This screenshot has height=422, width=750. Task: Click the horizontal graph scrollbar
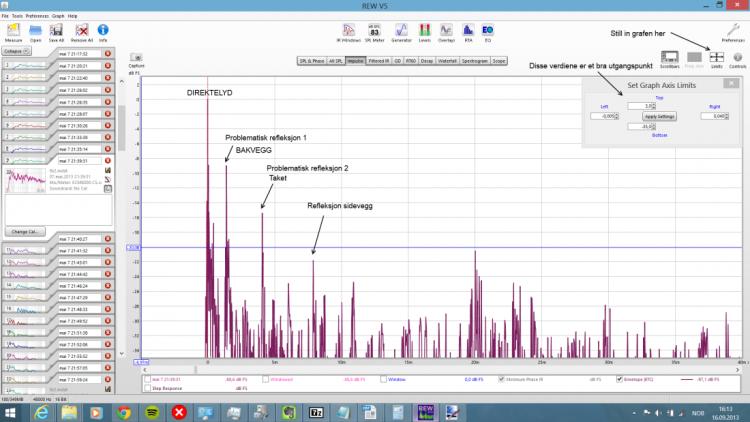(x=440, y=362)
